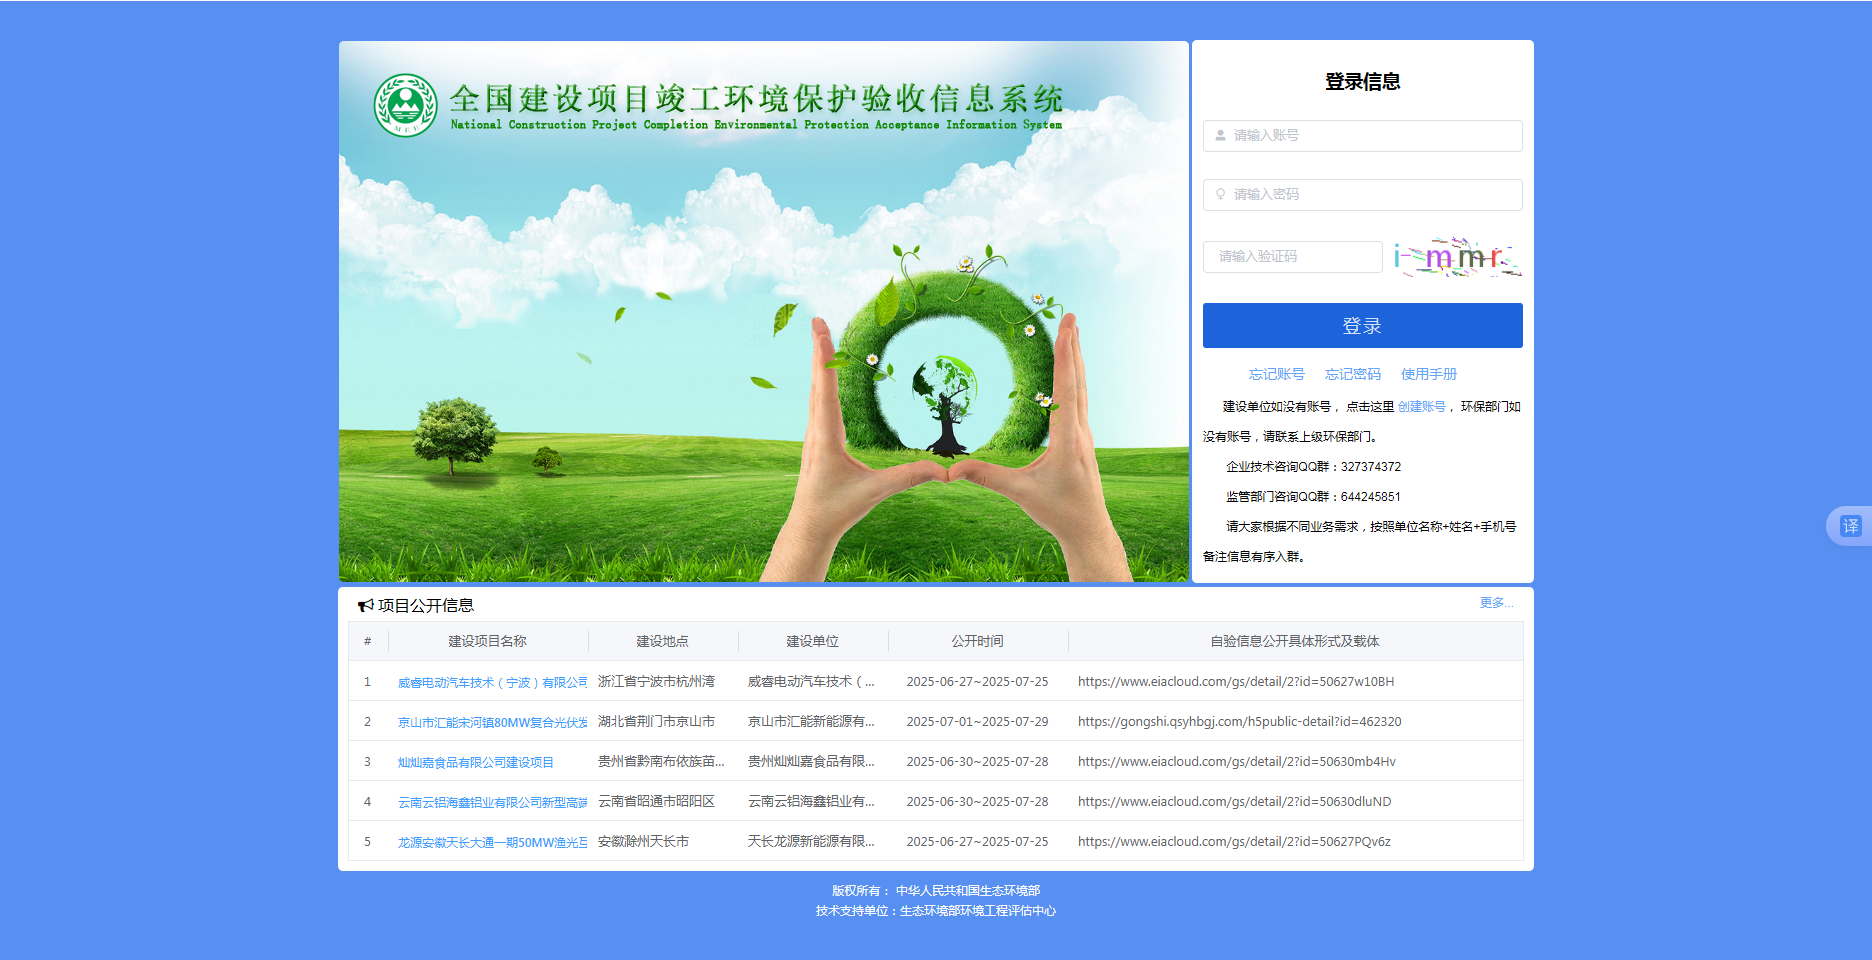The width and height of the screenshot is (1872, 960).
Task: Click the 译 translate button on the right edge
Action: 1852,524
